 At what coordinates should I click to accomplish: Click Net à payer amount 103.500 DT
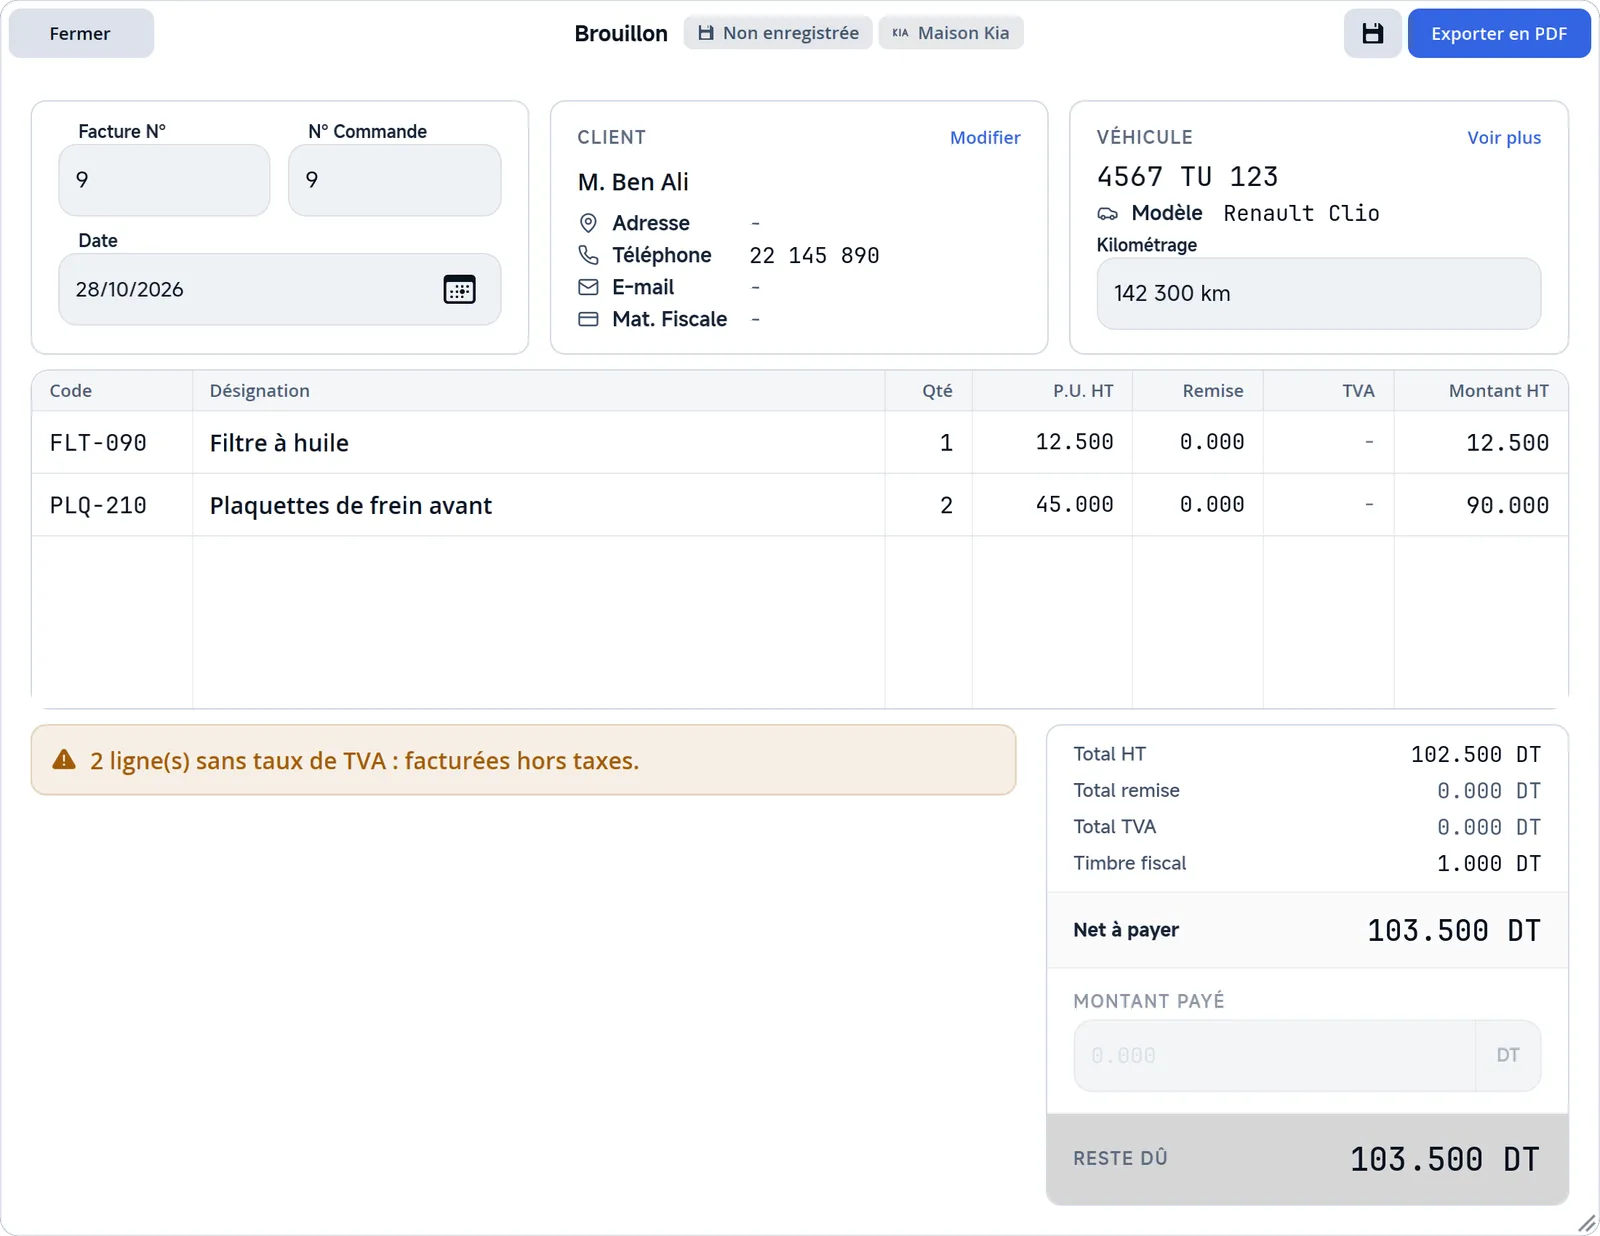coord(1453,931)
